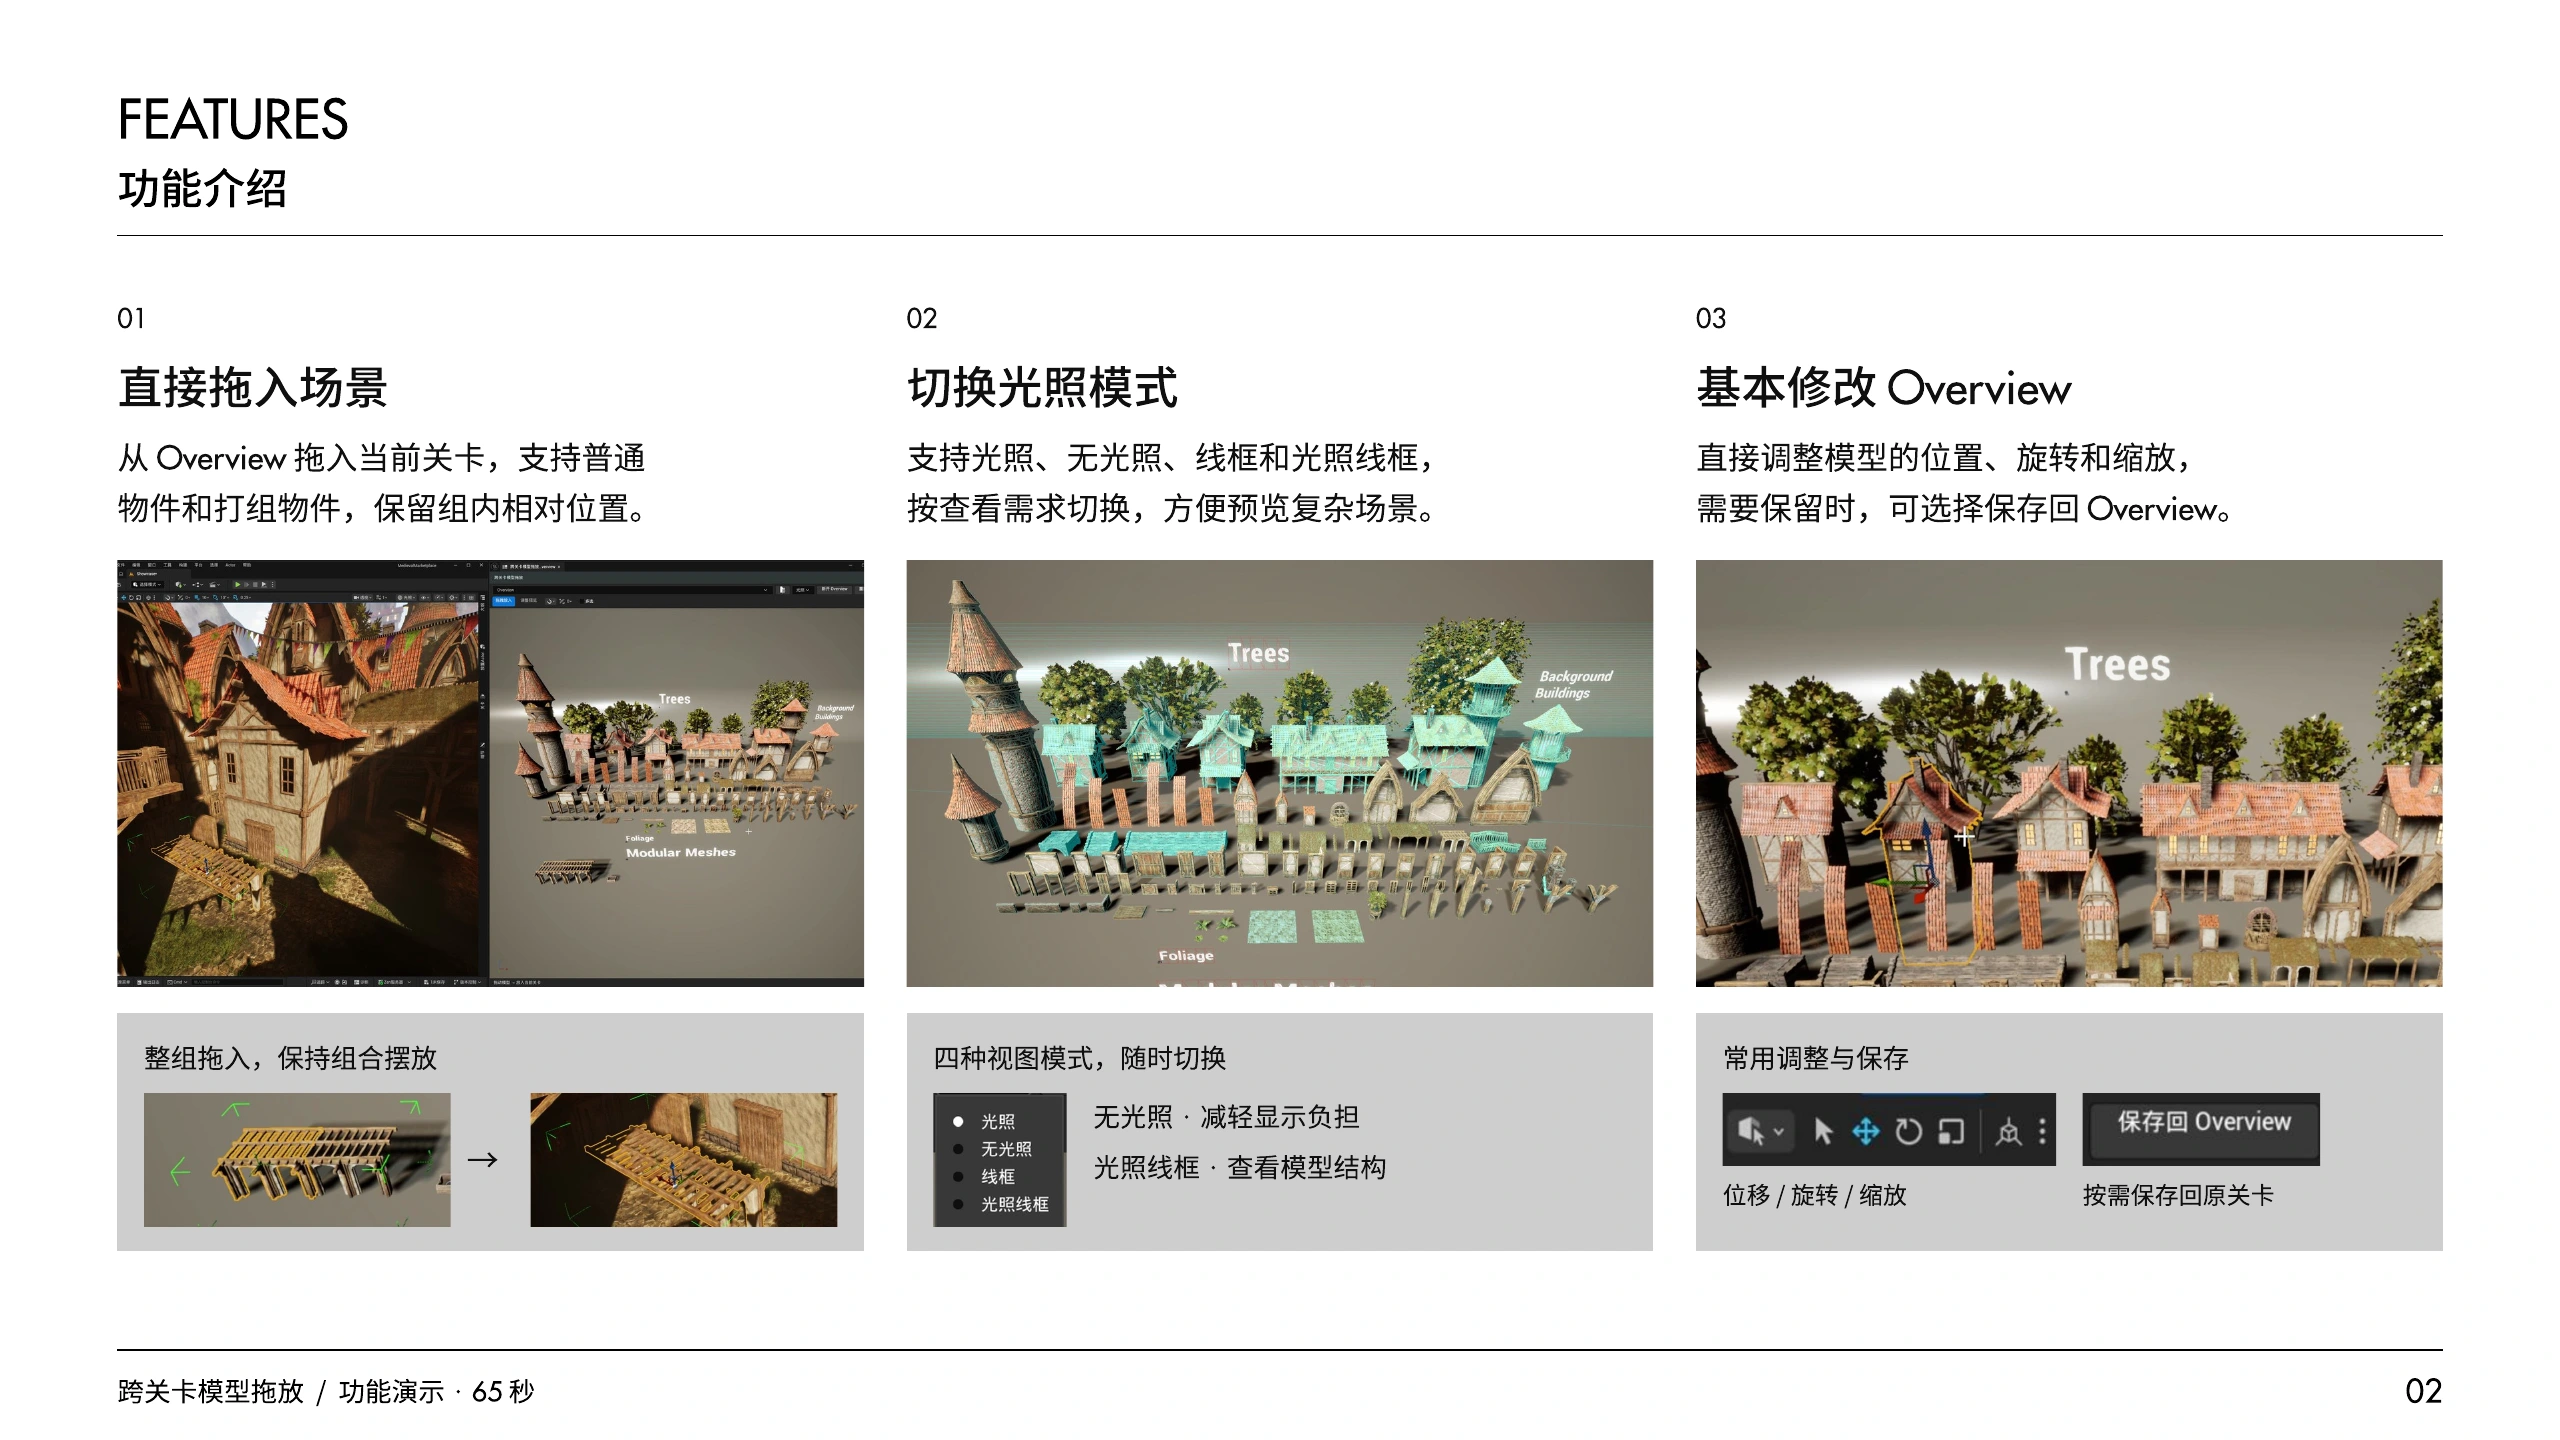Click the FEATURES heading
Image resolution: width=2560 pixels, height=1440 pixels.
(x=233, y=119)
